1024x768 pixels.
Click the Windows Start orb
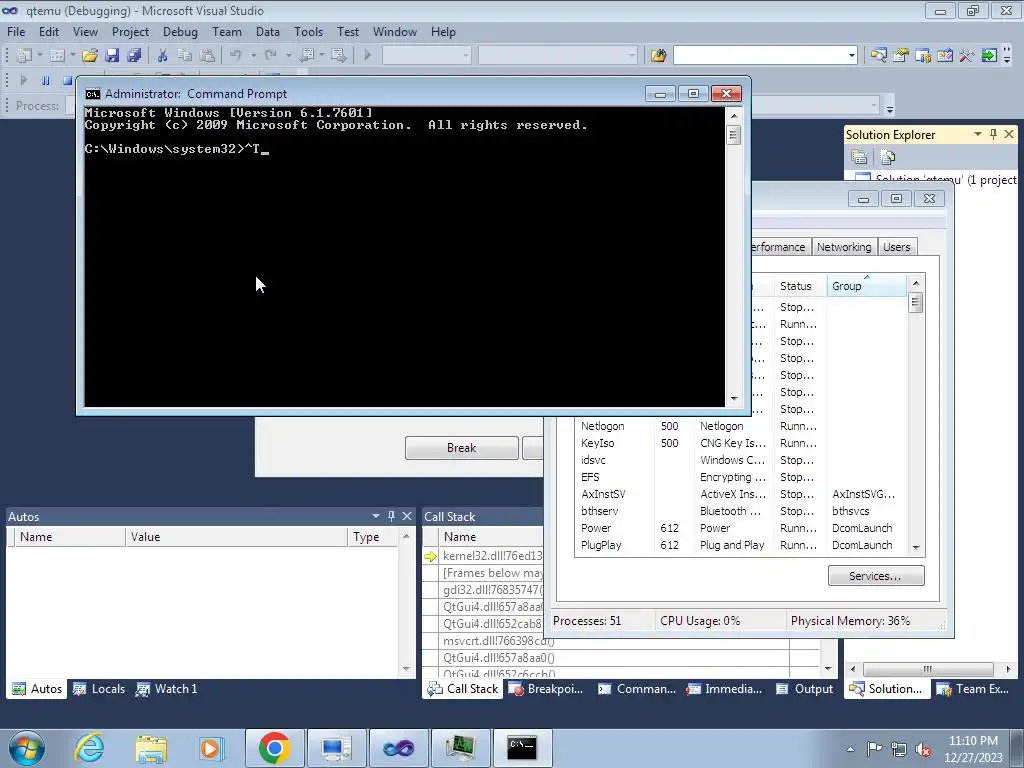[26, 748]
